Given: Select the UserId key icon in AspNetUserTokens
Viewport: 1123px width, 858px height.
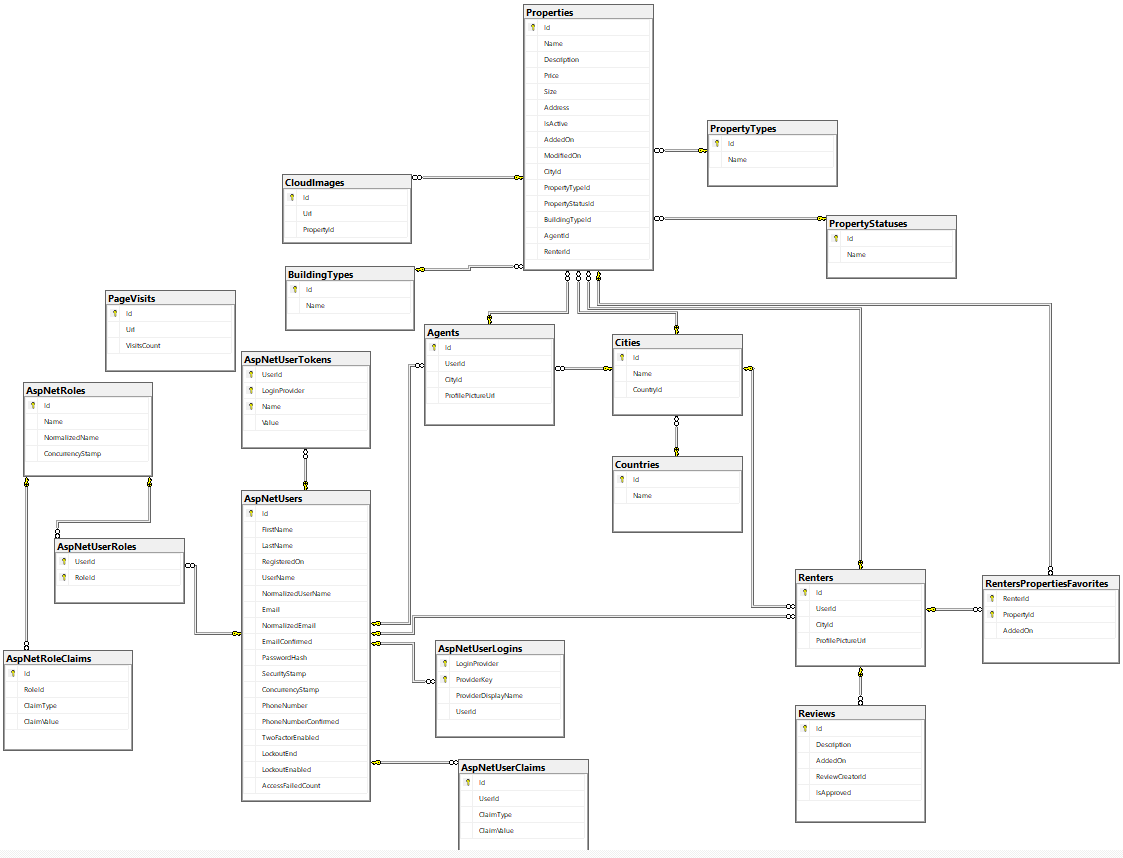Looking at the screenshot, I should [252, 374].
